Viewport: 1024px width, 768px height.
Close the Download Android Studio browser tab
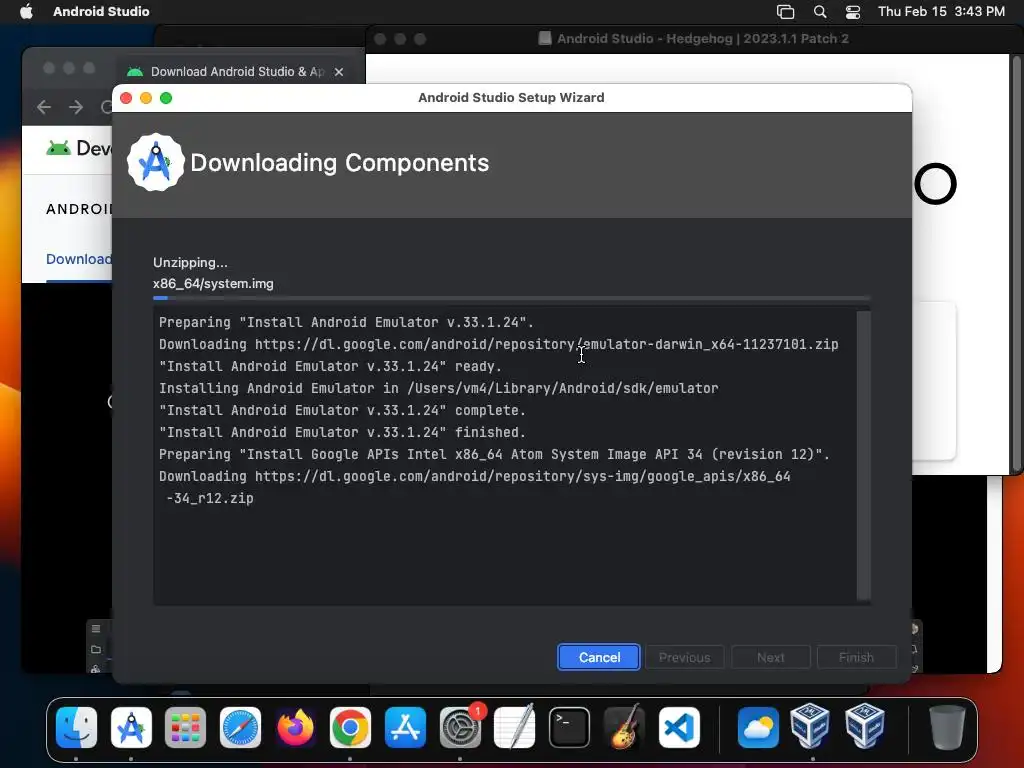[339, 72]
